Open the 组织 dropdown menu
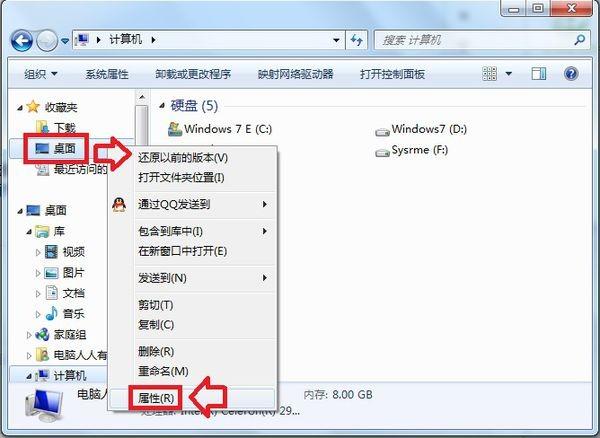 coord(41,74)
